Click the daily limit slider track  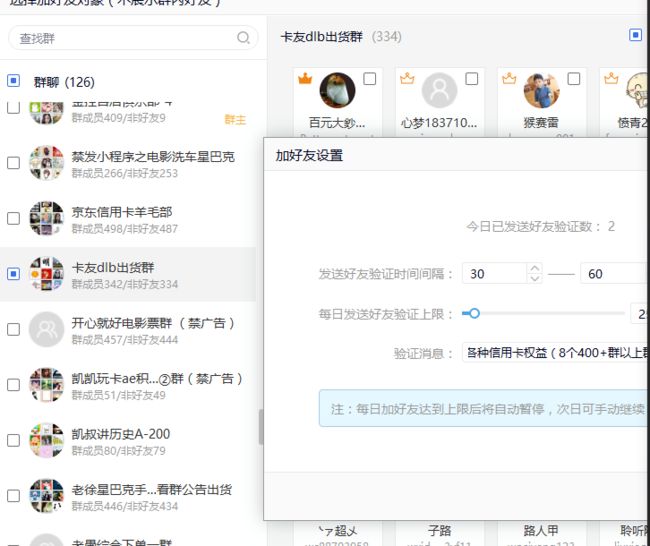pyautogui.click(x=543, y=313)
